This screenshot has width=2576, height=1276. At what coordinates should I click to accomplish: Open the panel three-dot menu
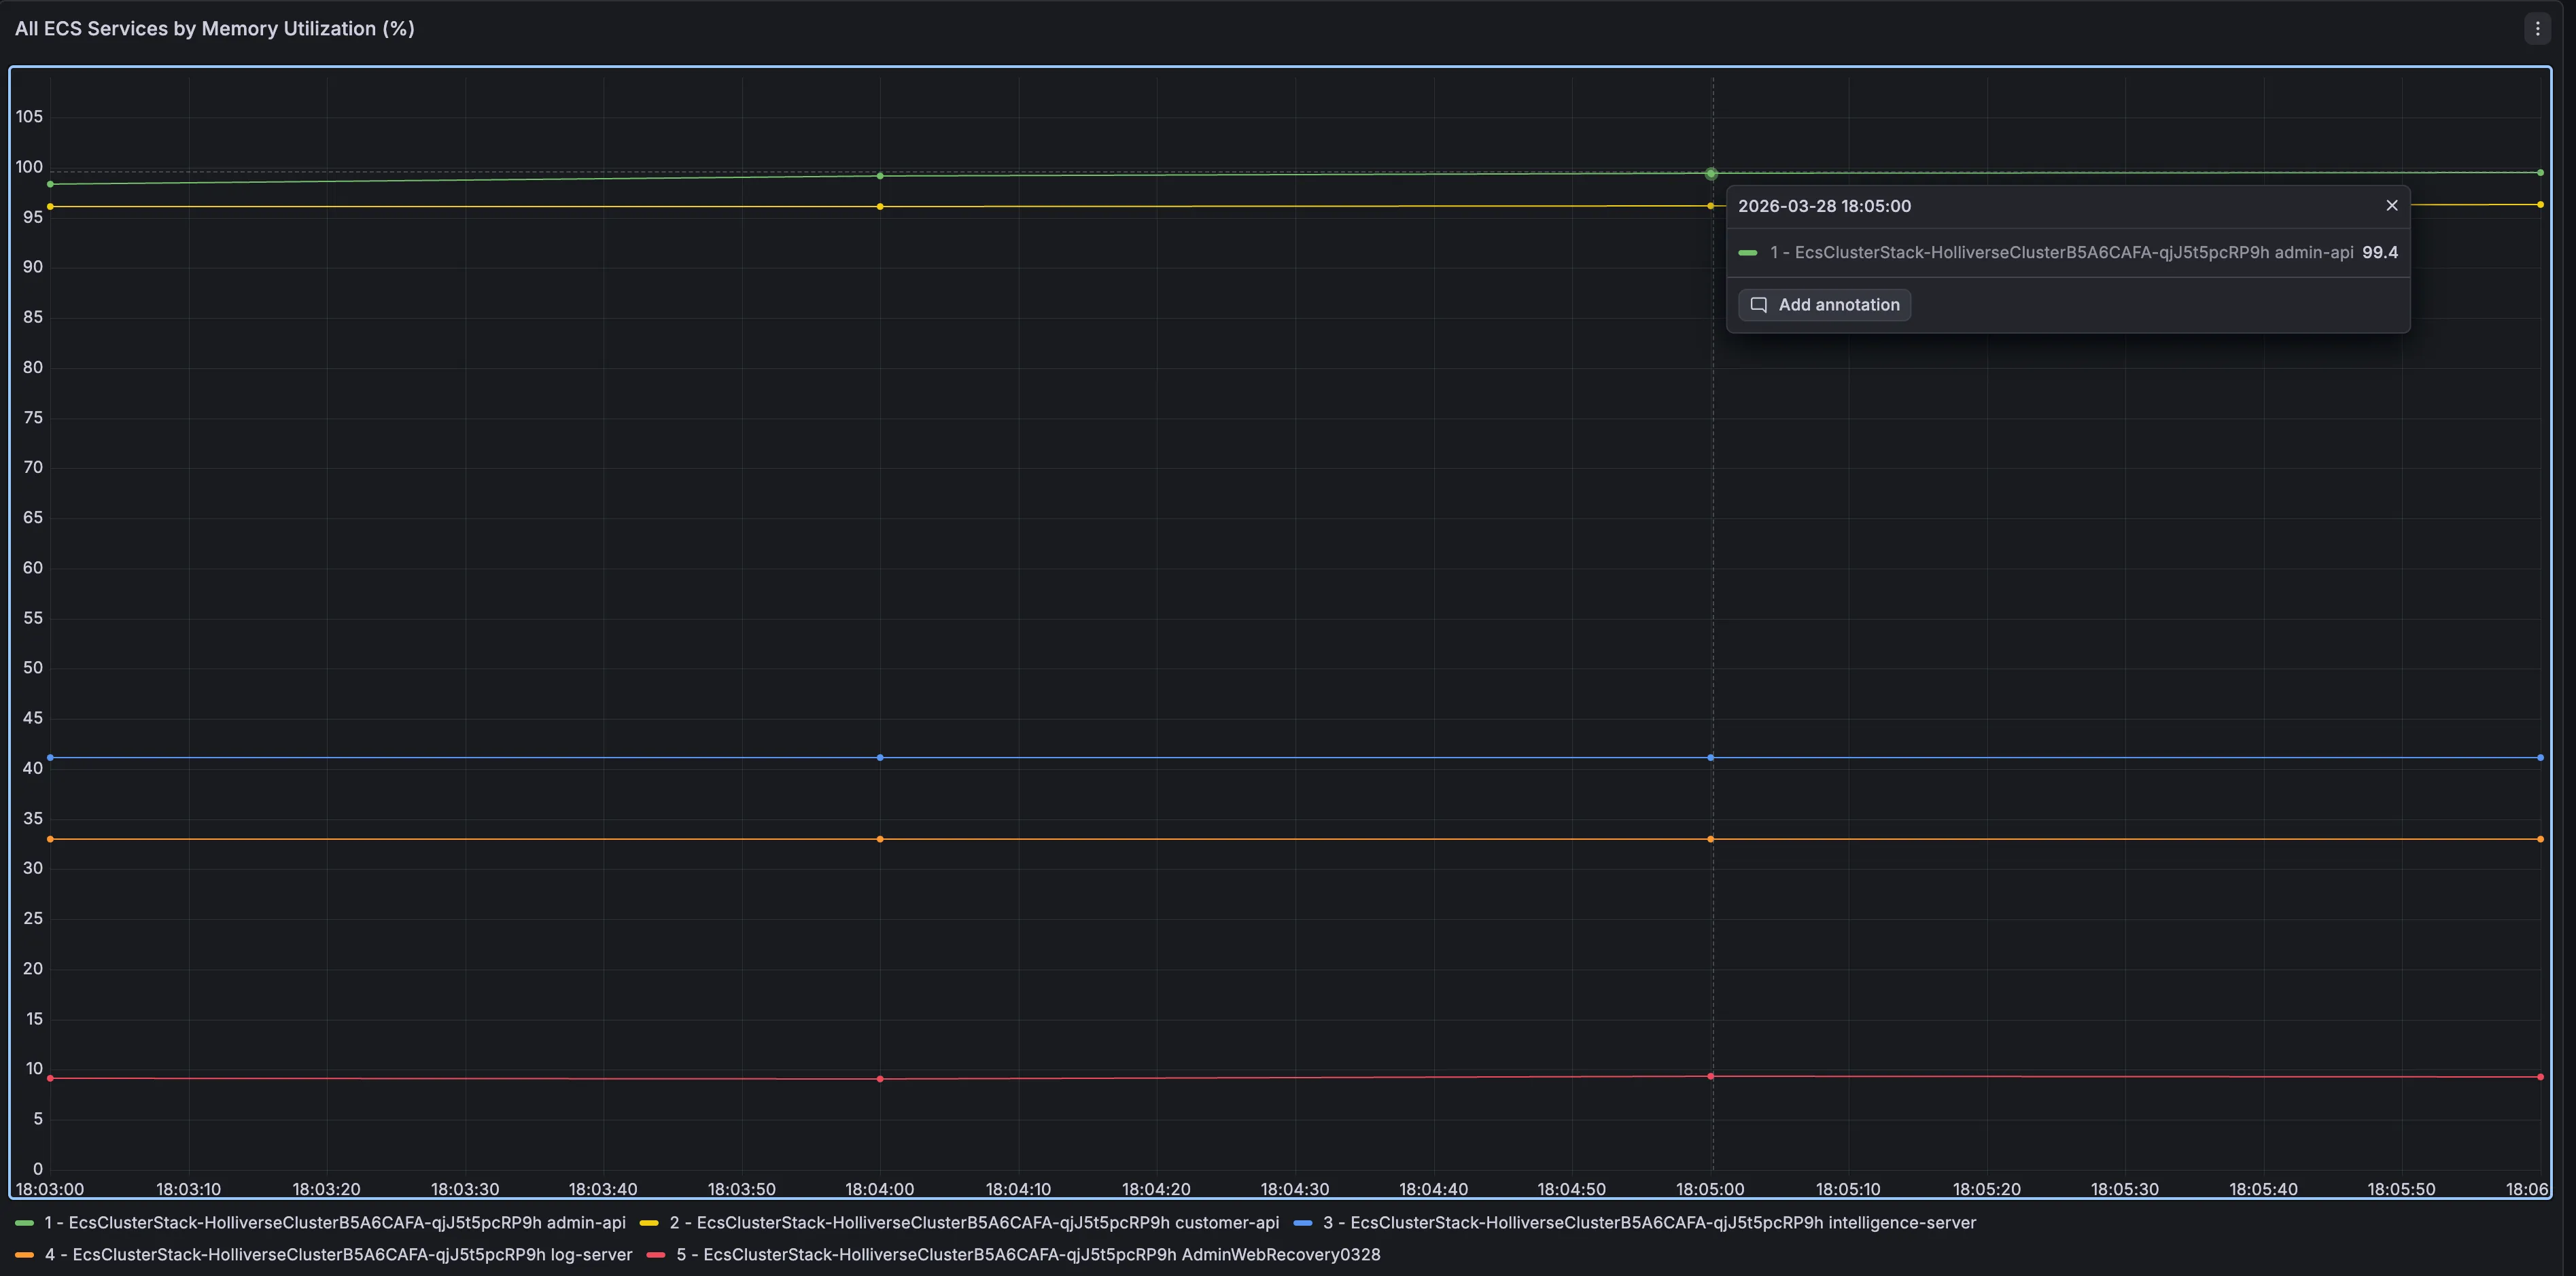pyautogui.click(x=2537, y=29)
